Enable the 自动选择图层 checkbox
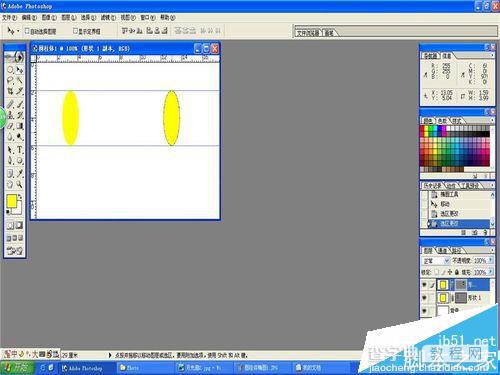The image size is (500, 375). pos(27,31)
